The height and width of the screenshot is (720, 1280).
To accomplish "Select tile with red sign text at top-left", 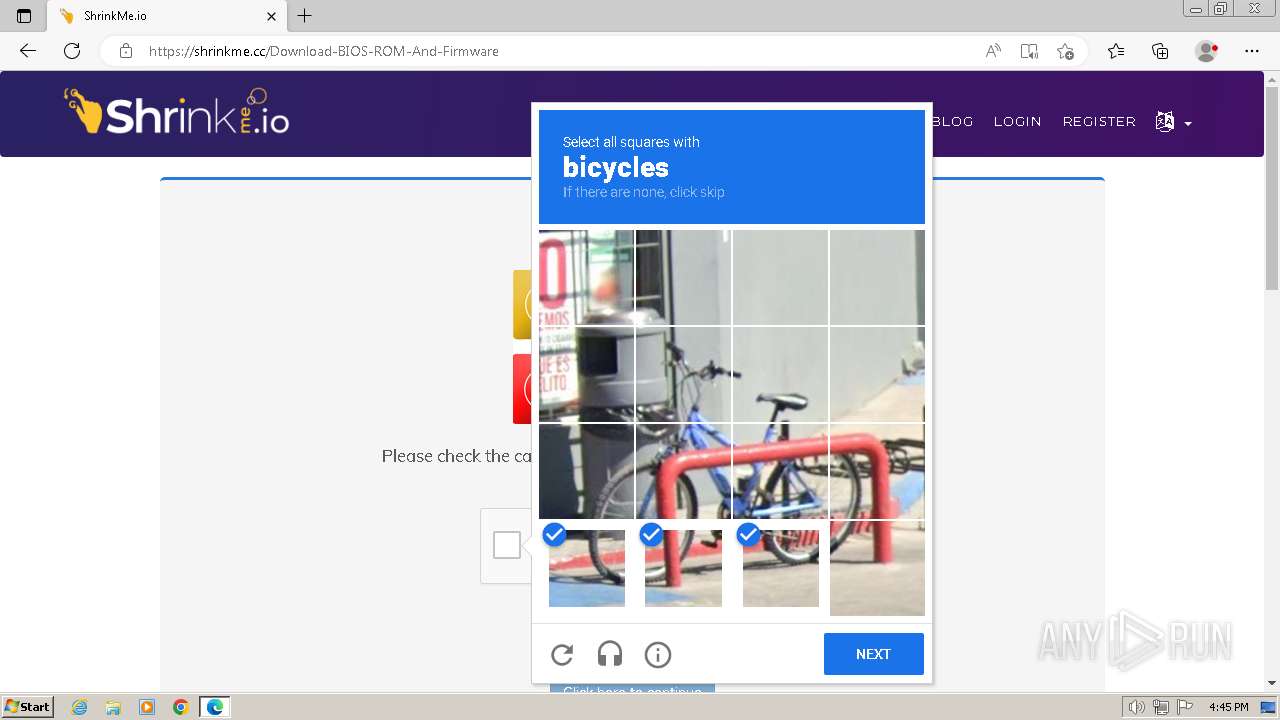I will point(586,277).
